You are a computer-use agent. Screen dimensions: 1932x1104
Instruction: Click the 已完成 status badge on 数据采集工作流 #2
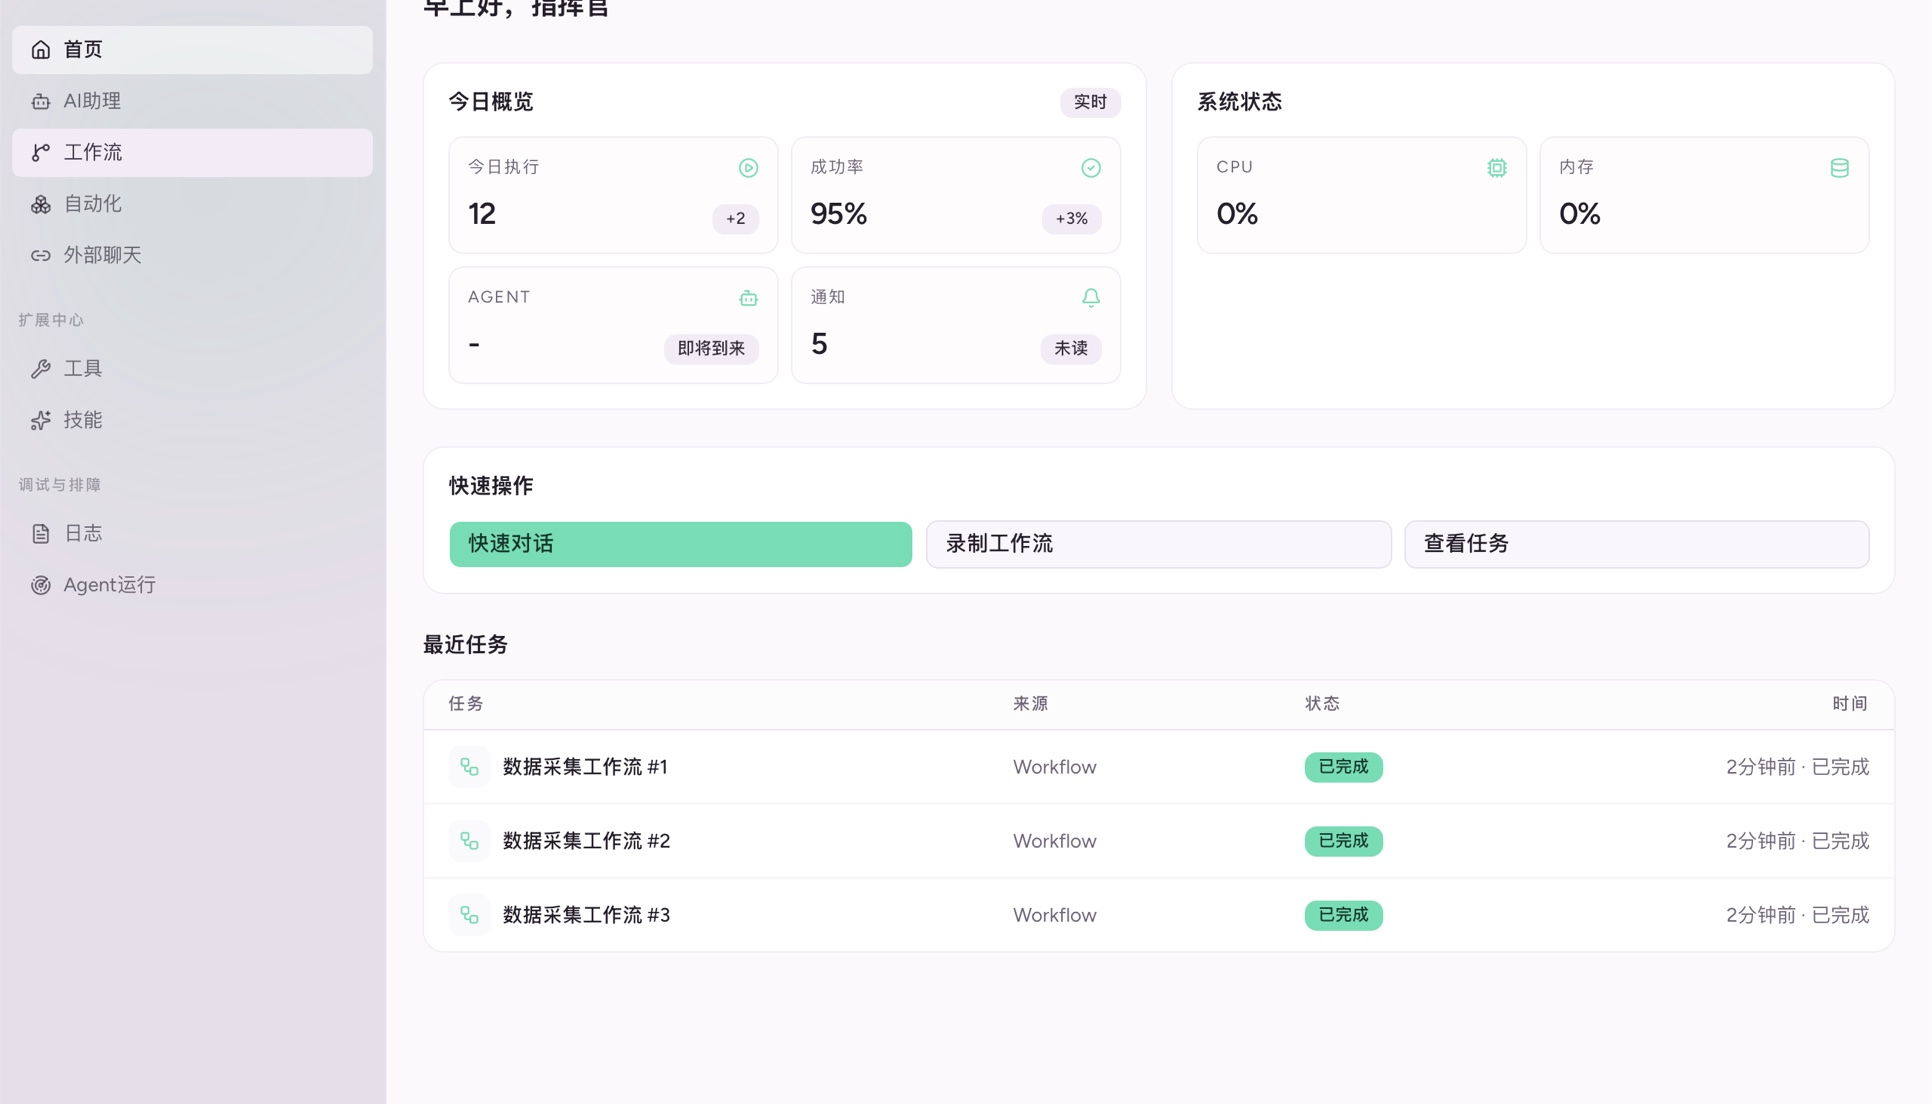coord(1343,841)
